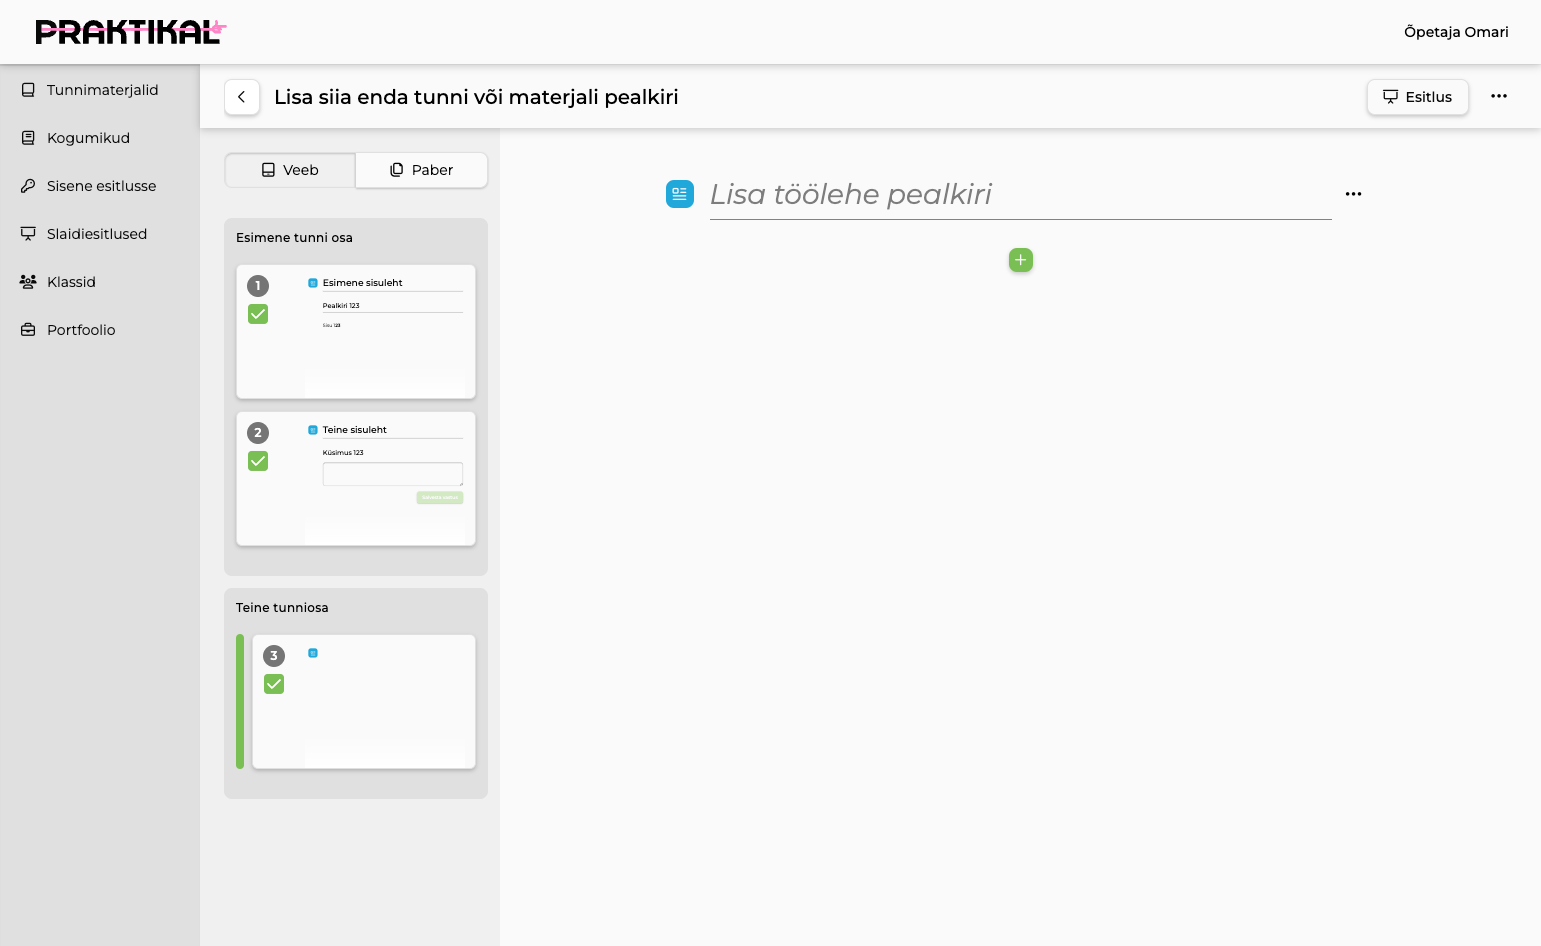Open the Õpetaja Omari user menu
Image resolution: width=1541 pixels, height=946 pixels.
pos(1456,32)
